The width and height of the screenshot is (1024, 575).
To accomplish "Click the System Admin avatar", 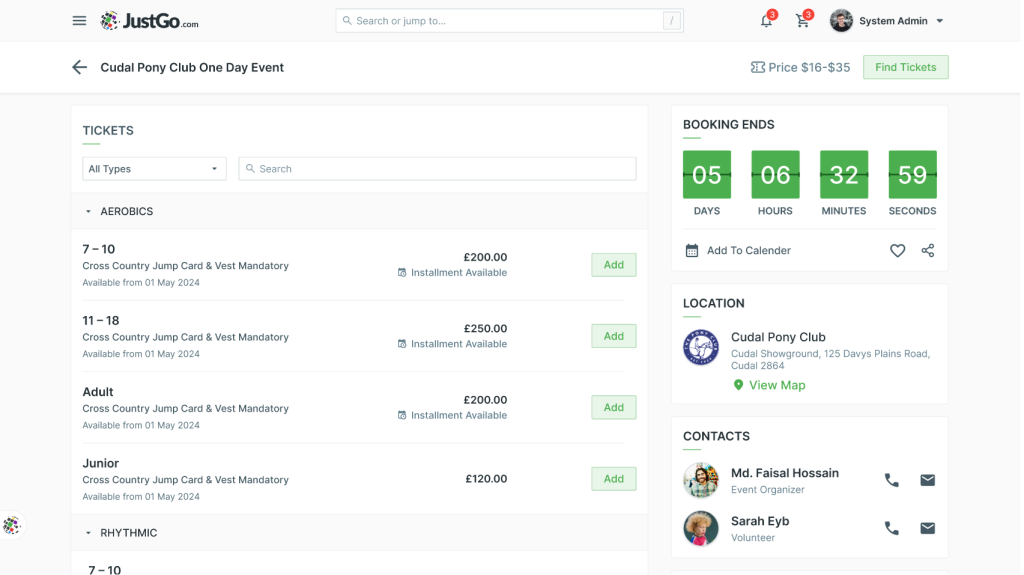I will (841, 21).
